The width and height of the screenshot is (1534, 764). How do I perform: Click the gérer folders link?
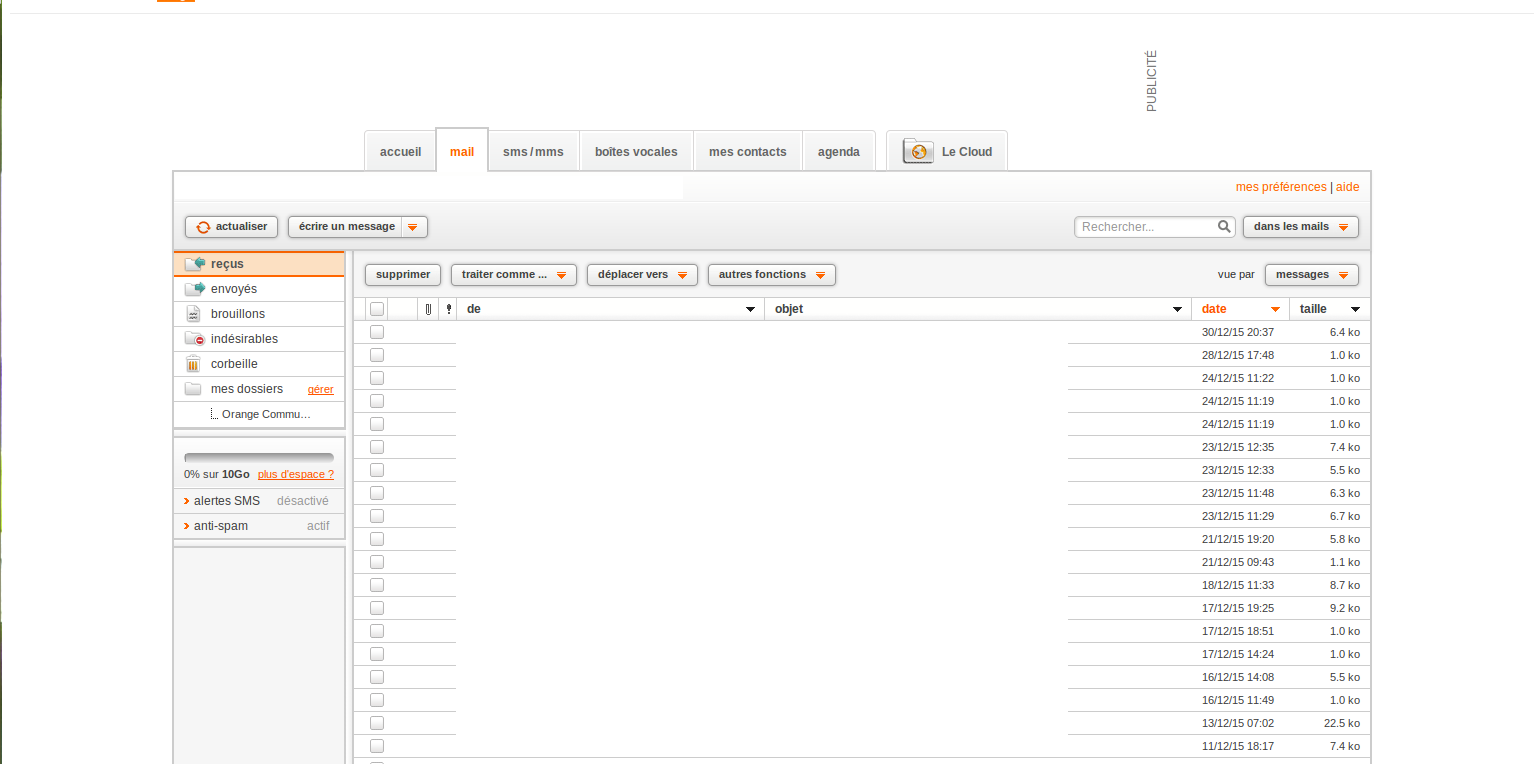[x=321, y=390]
